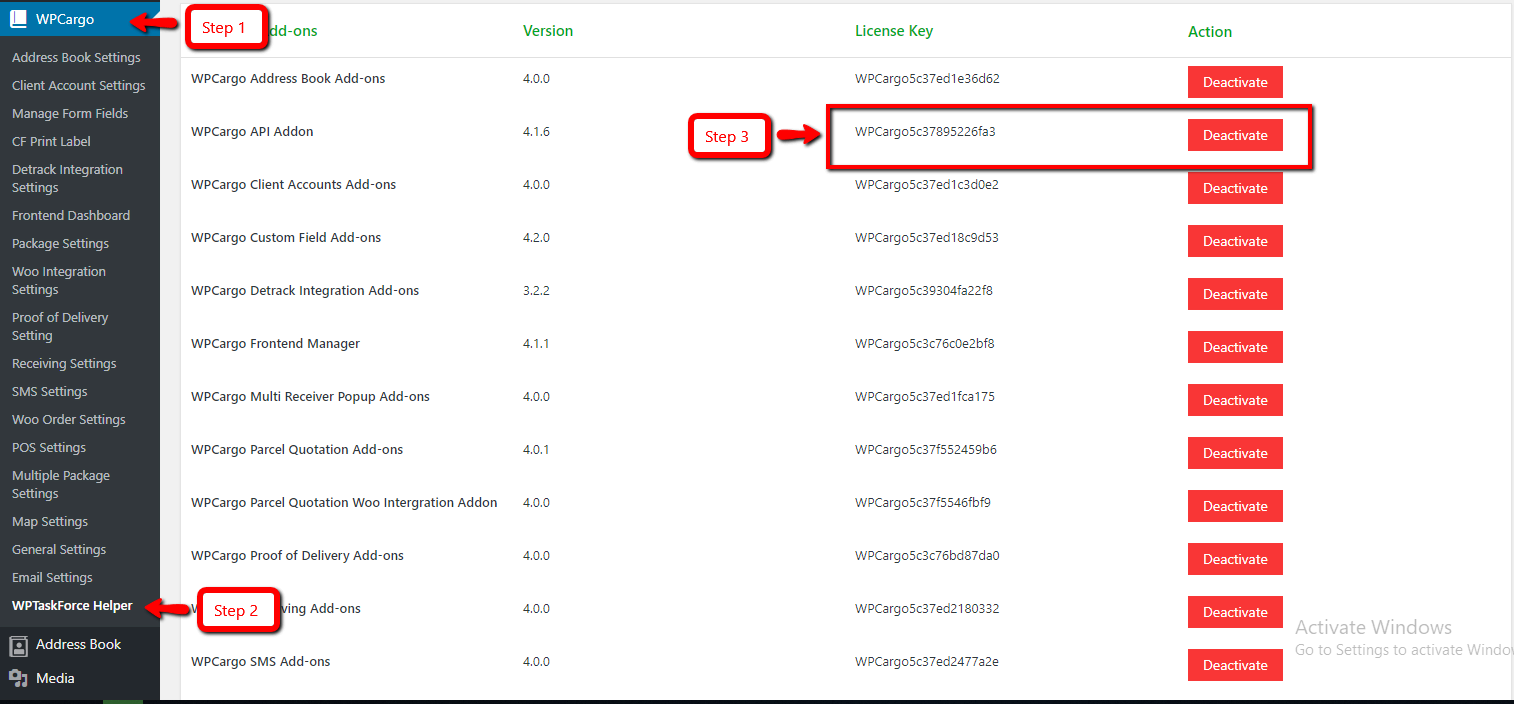
Task: Deactivate WPCargo Address Book Add-ons license
Action: [x=1234, y=82]
